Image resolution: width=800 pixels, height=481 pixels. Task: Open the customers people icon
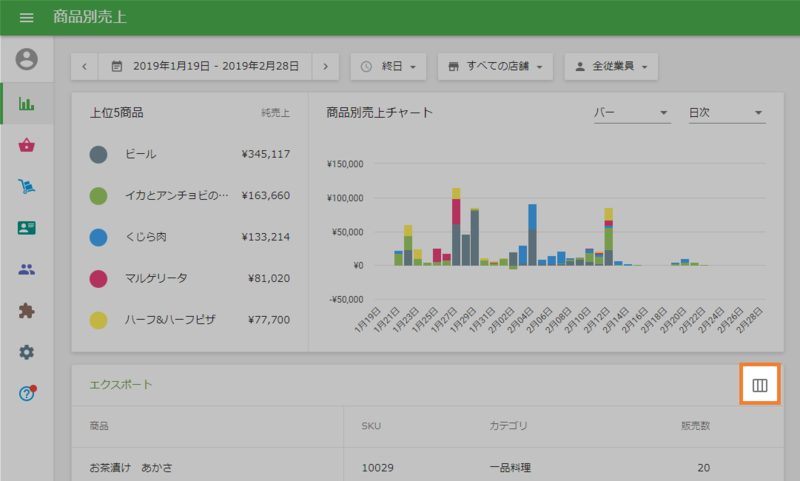click(27, 269)
